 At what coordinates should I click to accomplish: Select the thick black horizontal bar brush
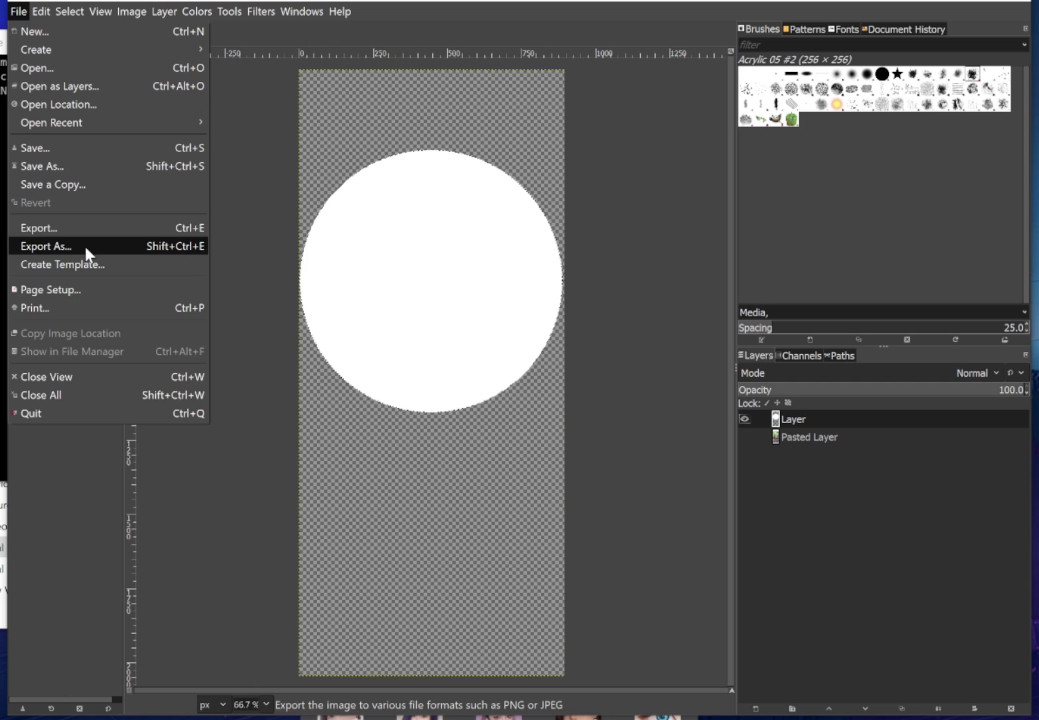pyautogui.click(x=791, y=74)
